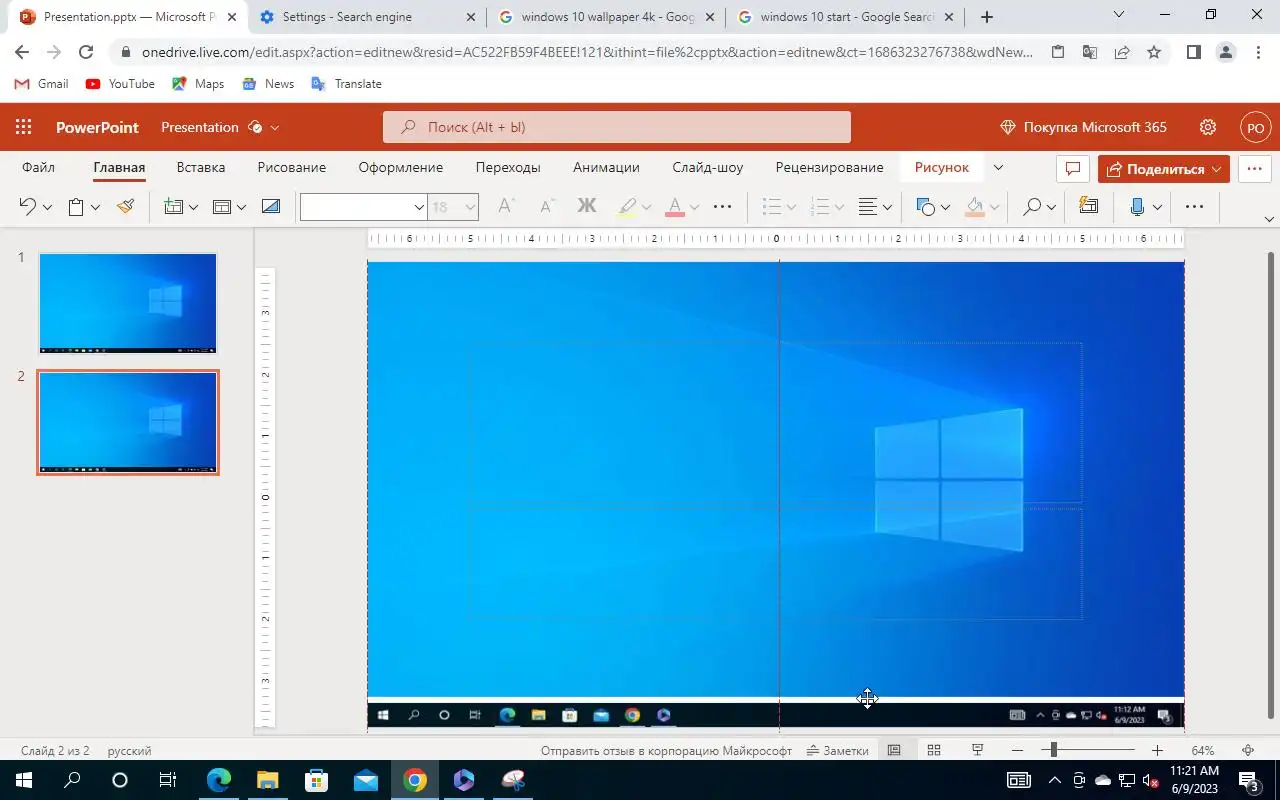1280x800 pixels.
Task: Bookmark page with the star icon
Action: (1154, 53)
